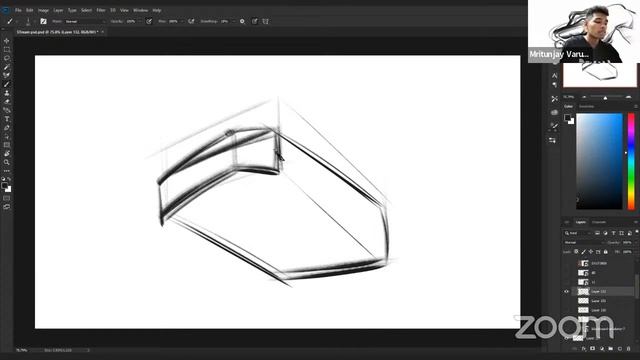Screen dimensions: 640x360
Task: Open the Edit menu
Action: point(29,10)
